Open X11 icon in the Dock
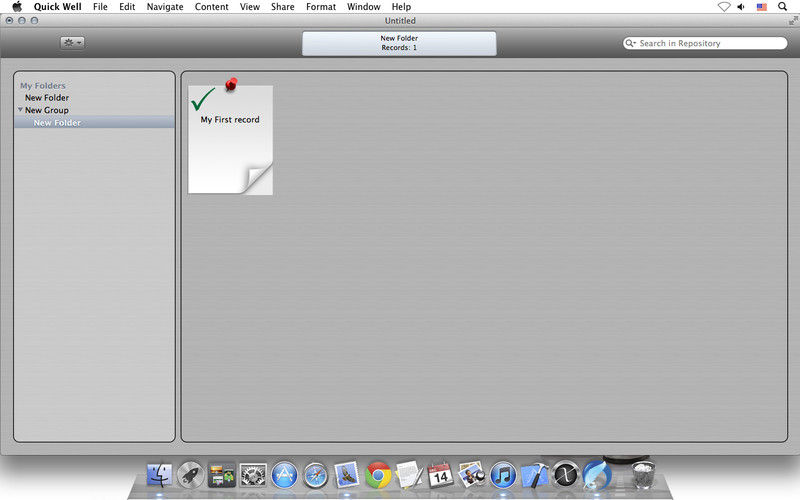The width and height of the screenshot is (800, 500). [x=566, y=474]
